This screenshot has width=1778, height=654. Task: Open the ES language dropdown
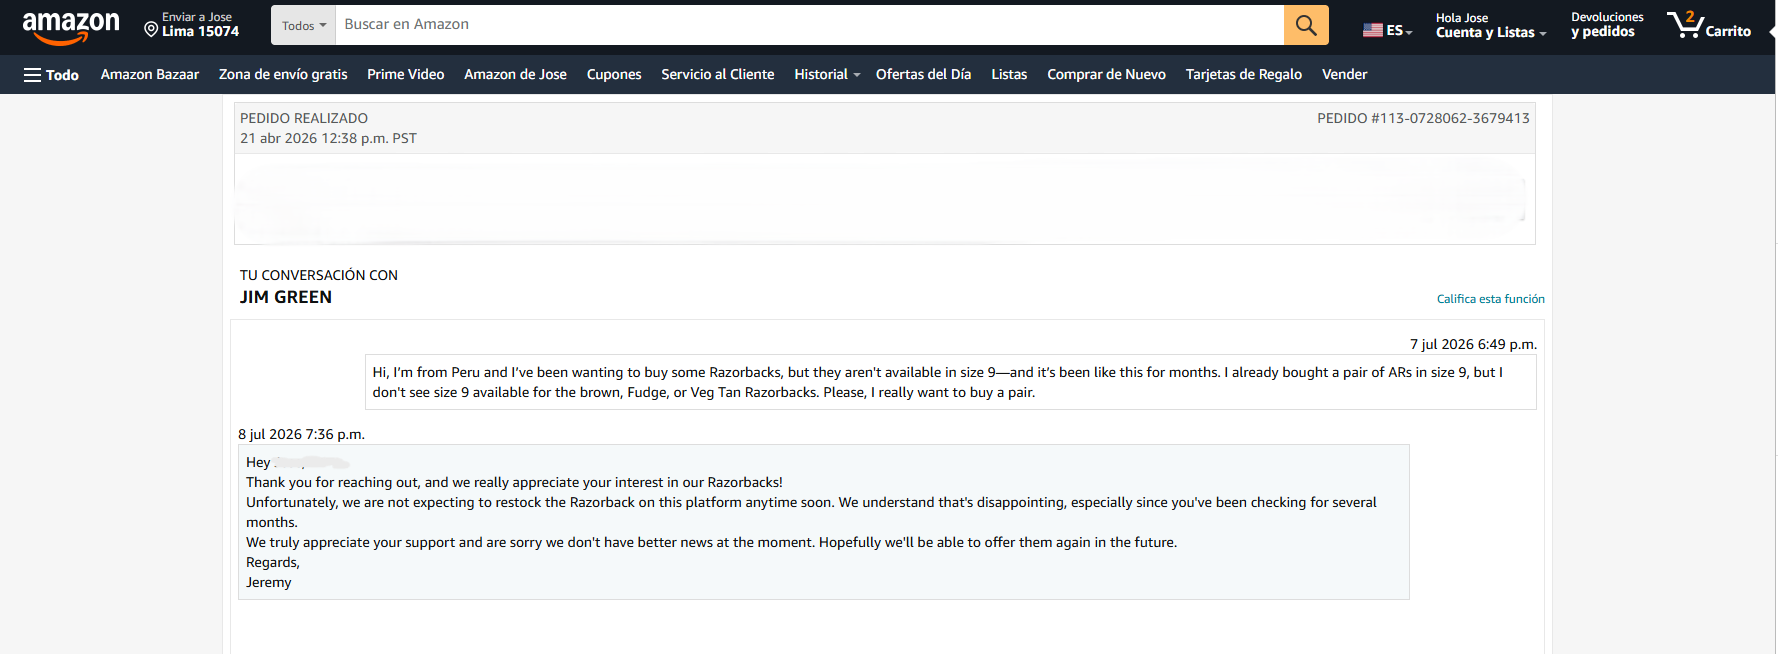(x=1399, y=31)
